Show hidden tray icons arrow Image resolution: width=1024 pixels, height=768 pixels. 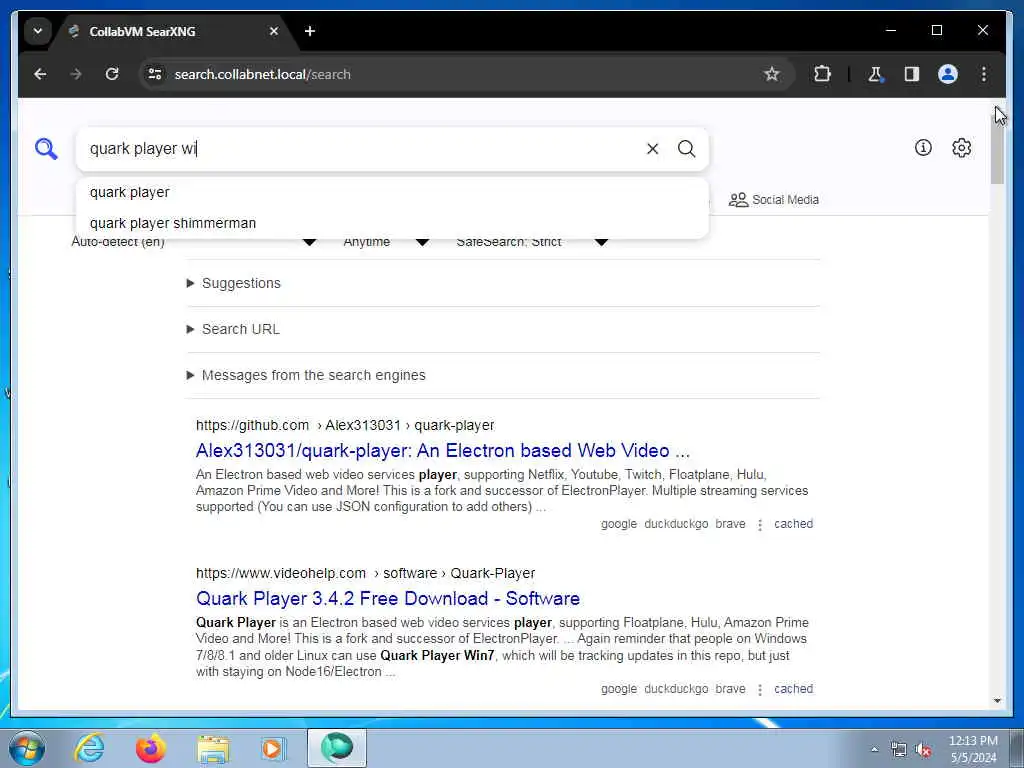coord(874,749)
